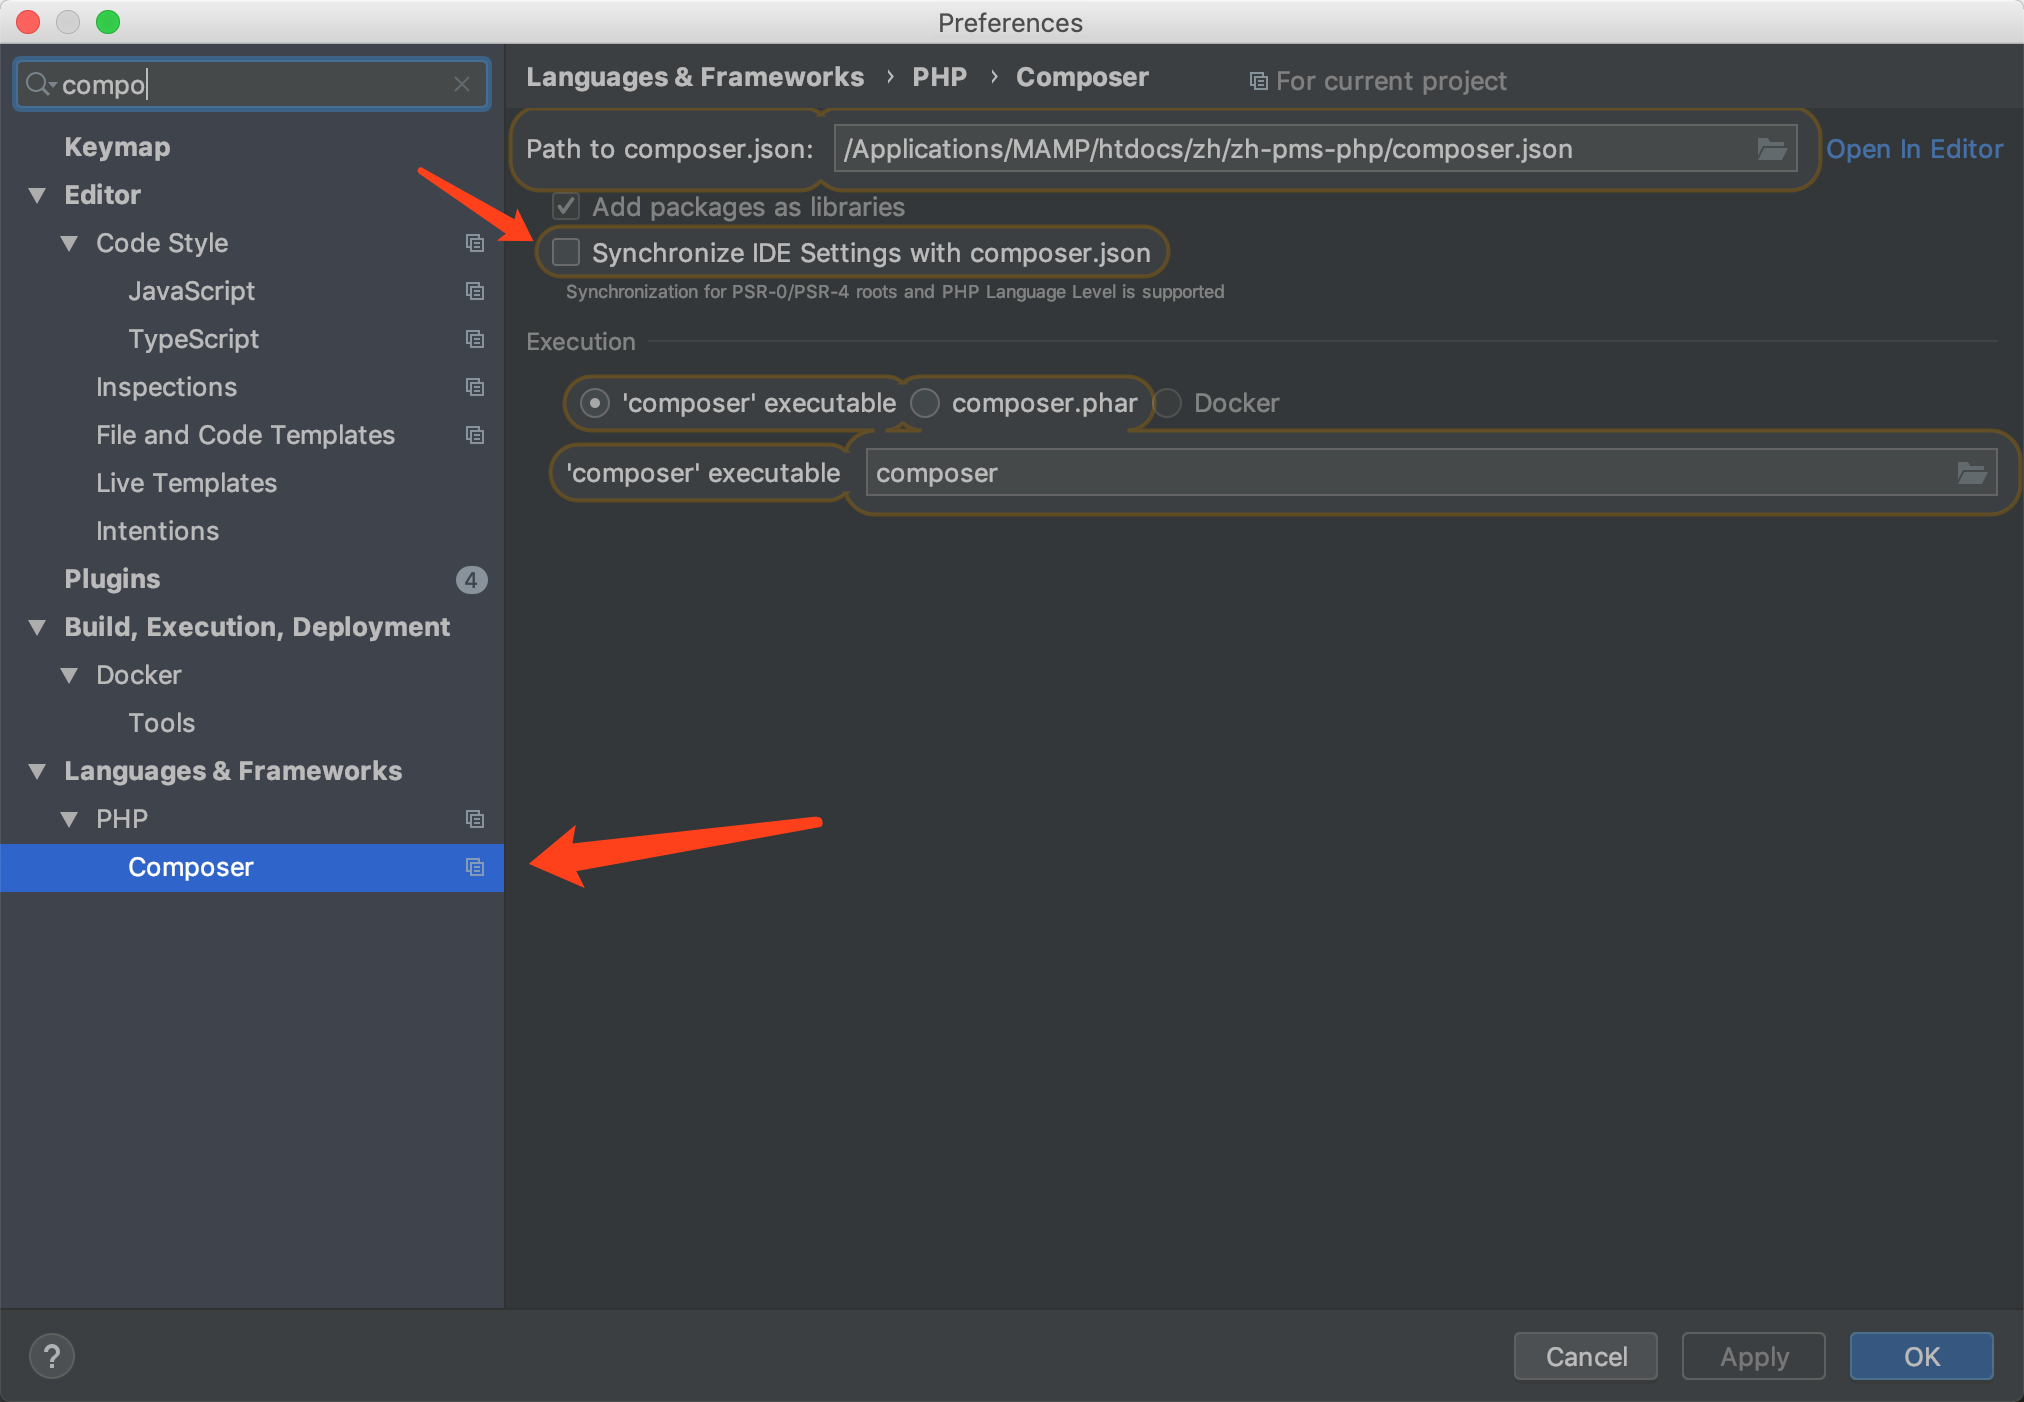
Task: Select the composer.phar radio button
Action: click(x=925, y=403)
